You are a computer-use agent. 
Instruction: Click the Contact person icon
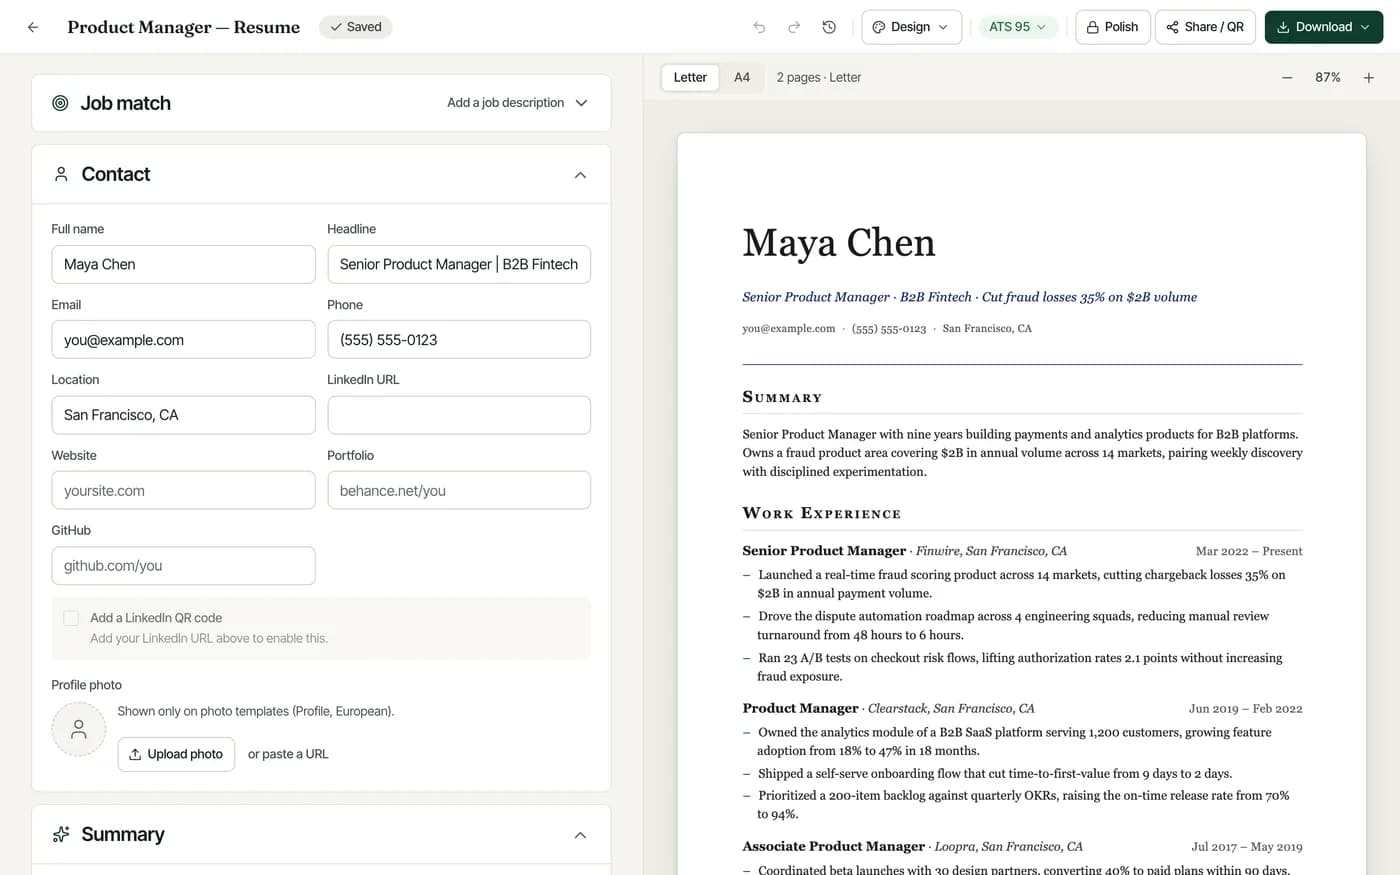(61, 174)
